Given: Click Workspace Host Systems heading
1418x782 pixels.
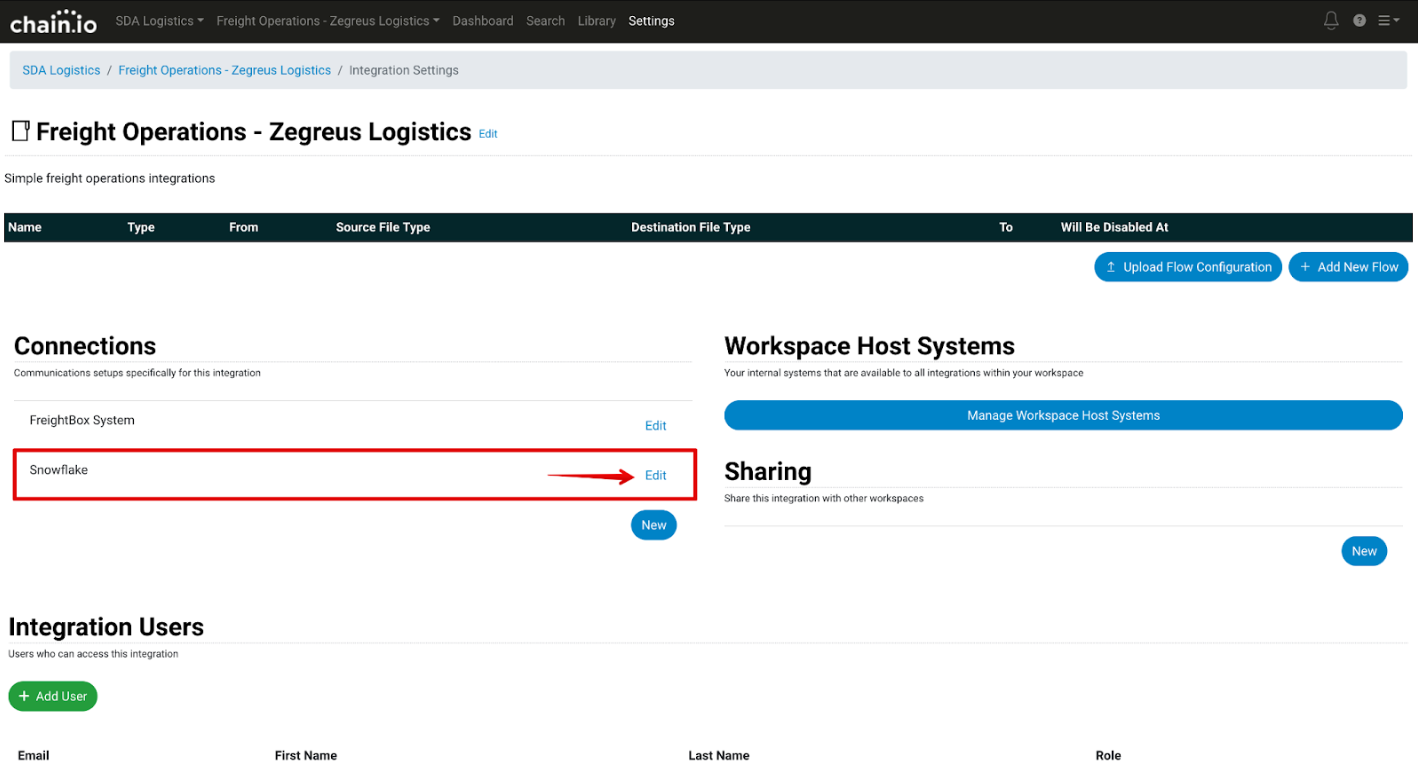Looking at the screenshot, I should [870, 346].
